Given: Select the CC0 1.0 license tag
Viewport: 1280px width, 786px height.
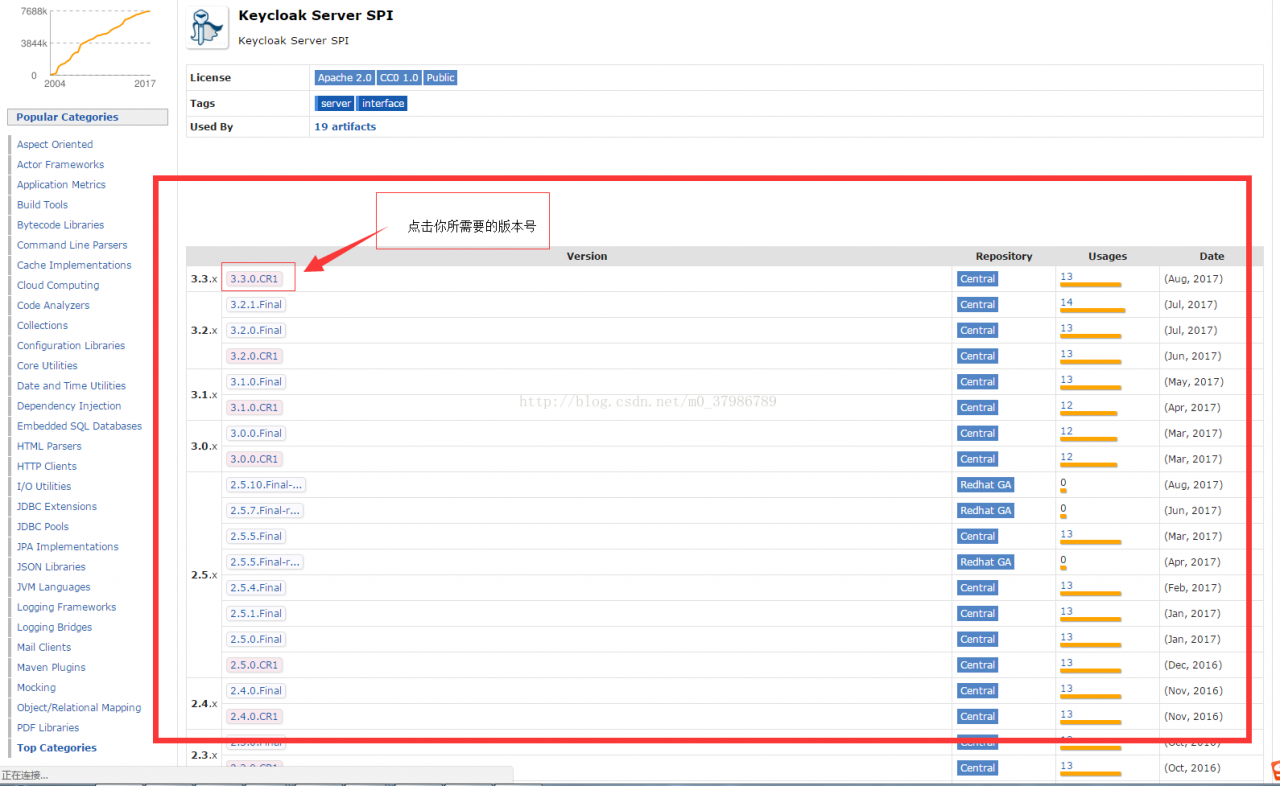Looking at the screenshot, I should [399, 78].
